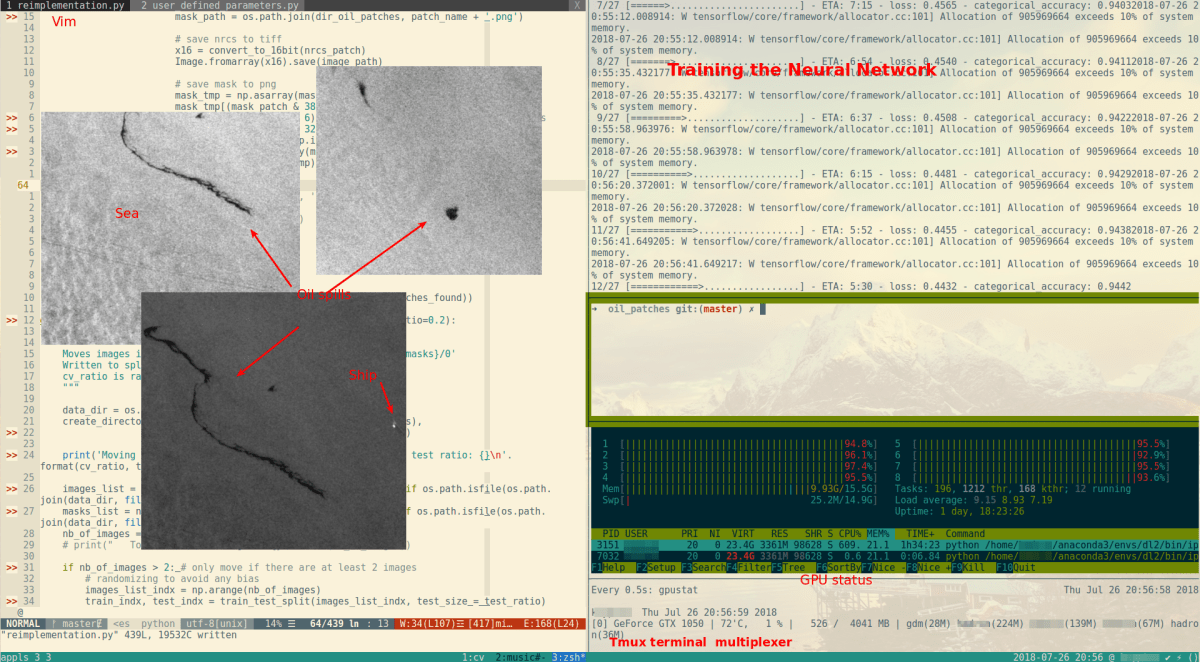Click F9 Kill in htop

pyautogui.click(x=963, y=567)
